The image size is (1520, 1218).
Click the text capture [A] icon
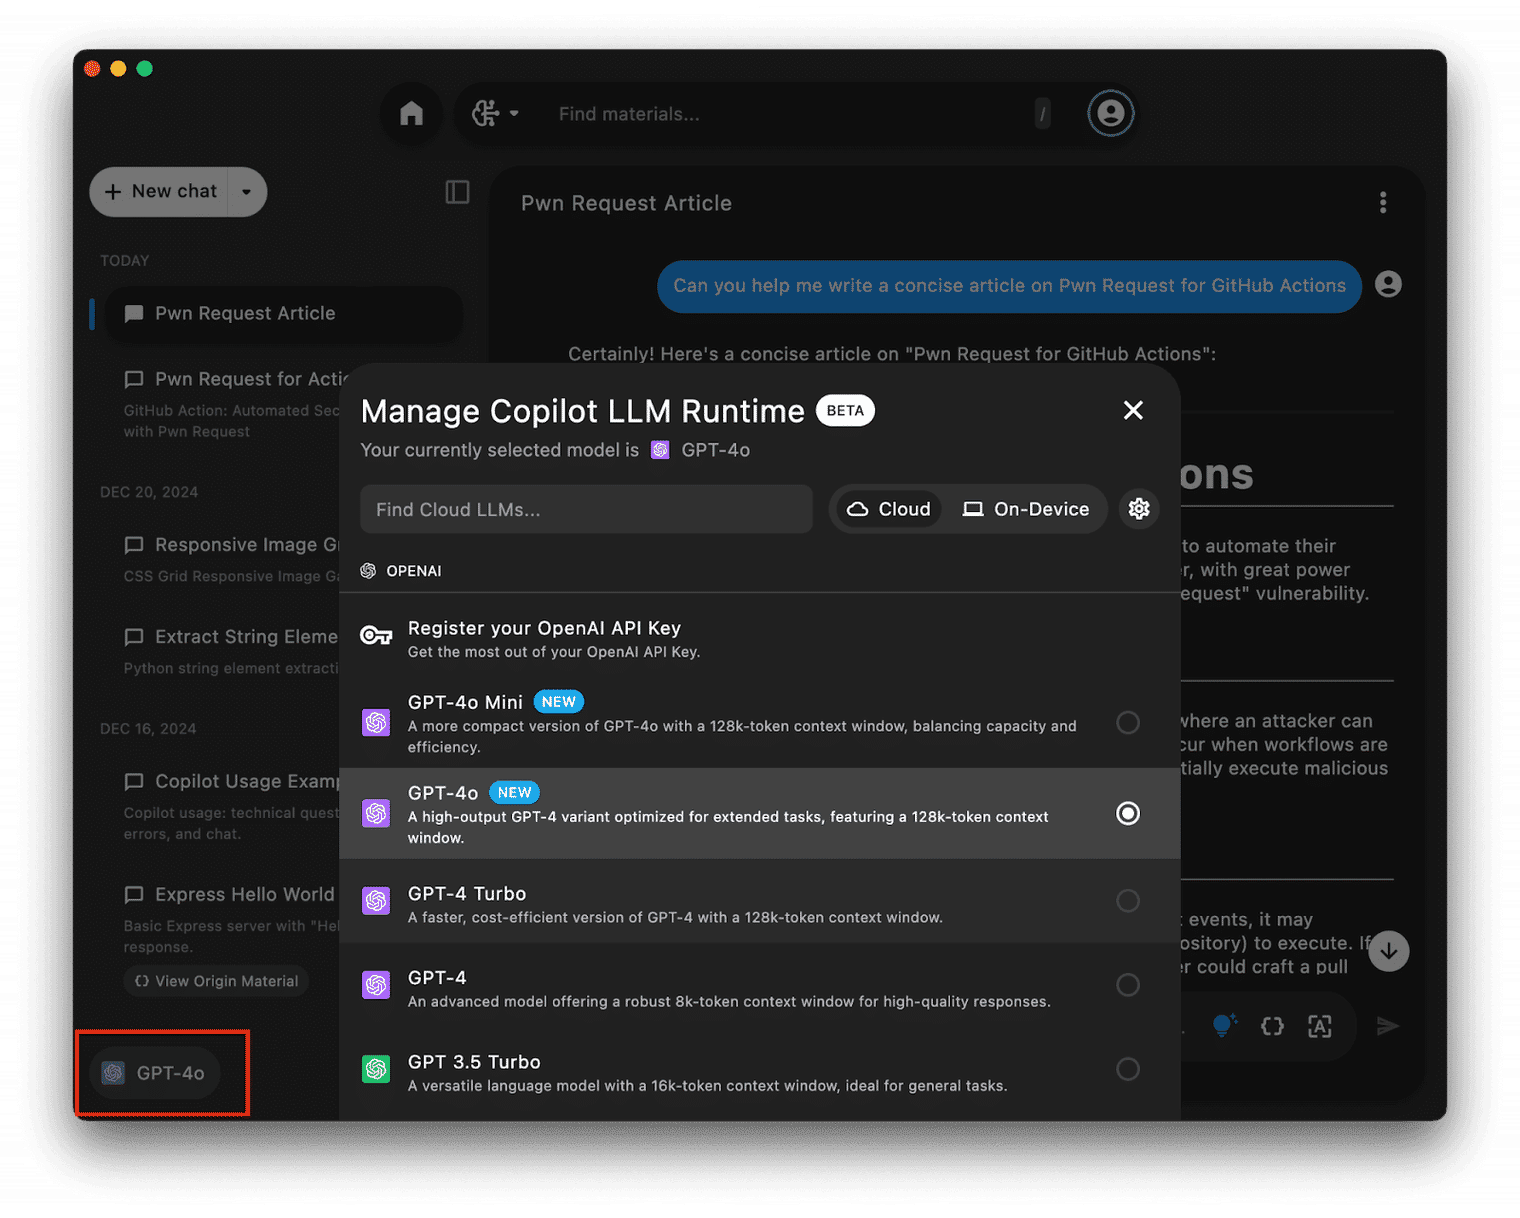pyautogui.click(x=1320, y=1026)
